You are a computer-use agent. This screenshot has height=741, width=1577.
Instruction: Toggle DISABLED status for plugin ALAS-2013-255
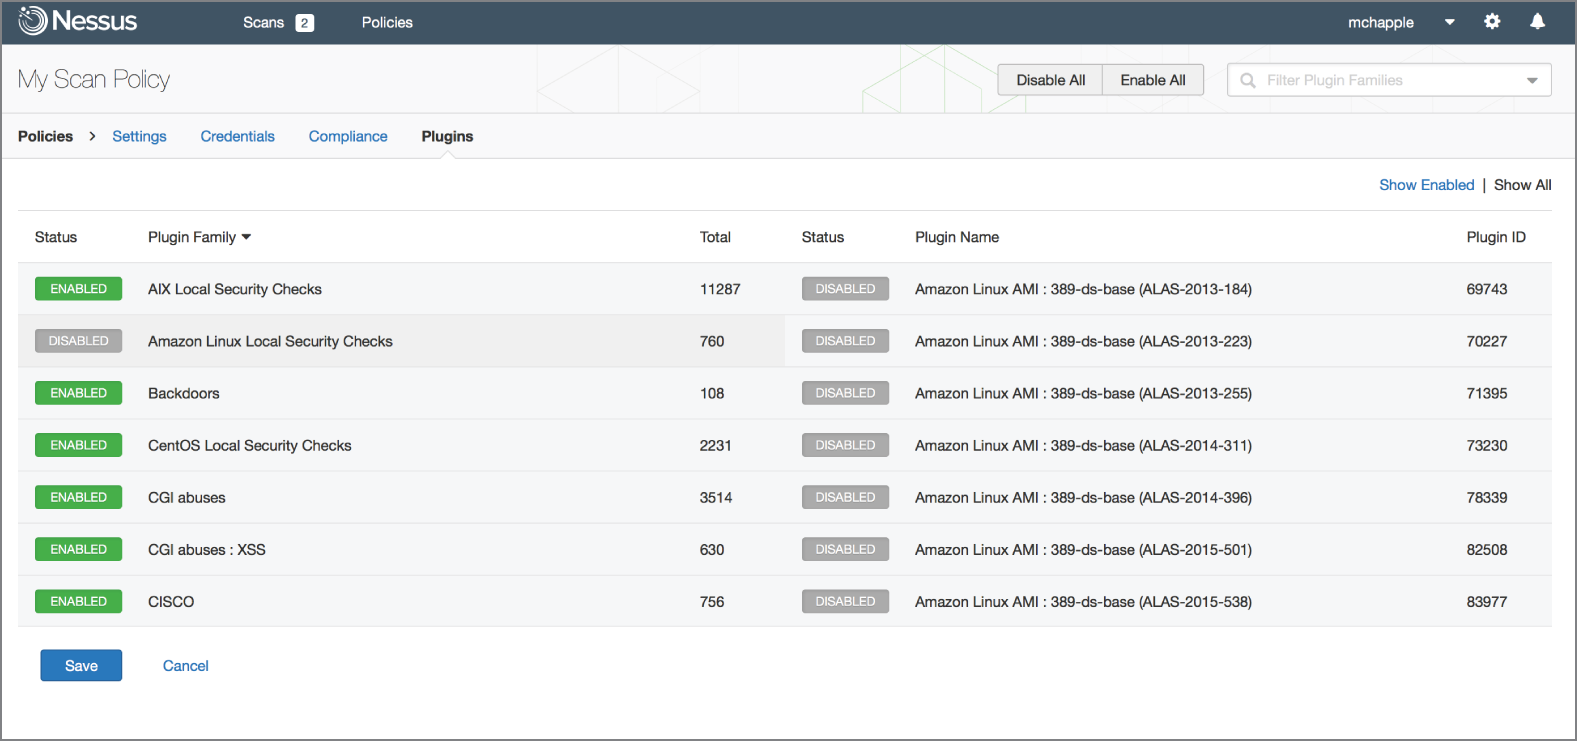coord(845,393)
